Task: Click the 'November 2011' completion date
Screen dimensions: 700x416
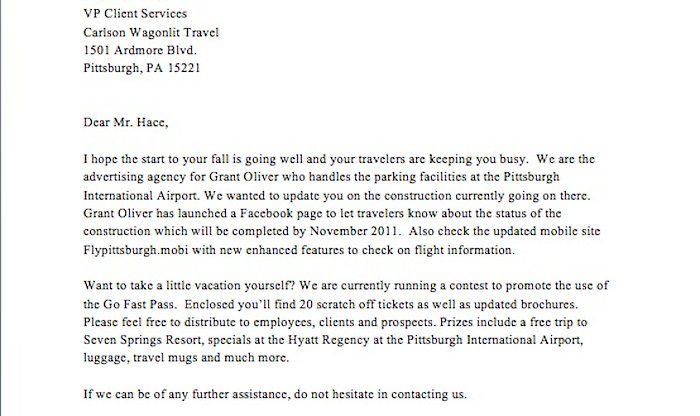Action: coord(354,231)
